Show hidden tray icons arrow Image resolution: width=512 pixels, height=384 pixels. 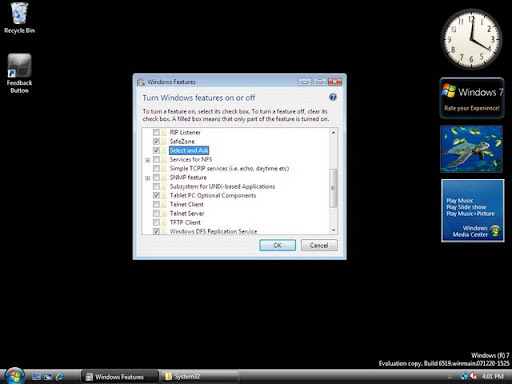coord(450,377)
